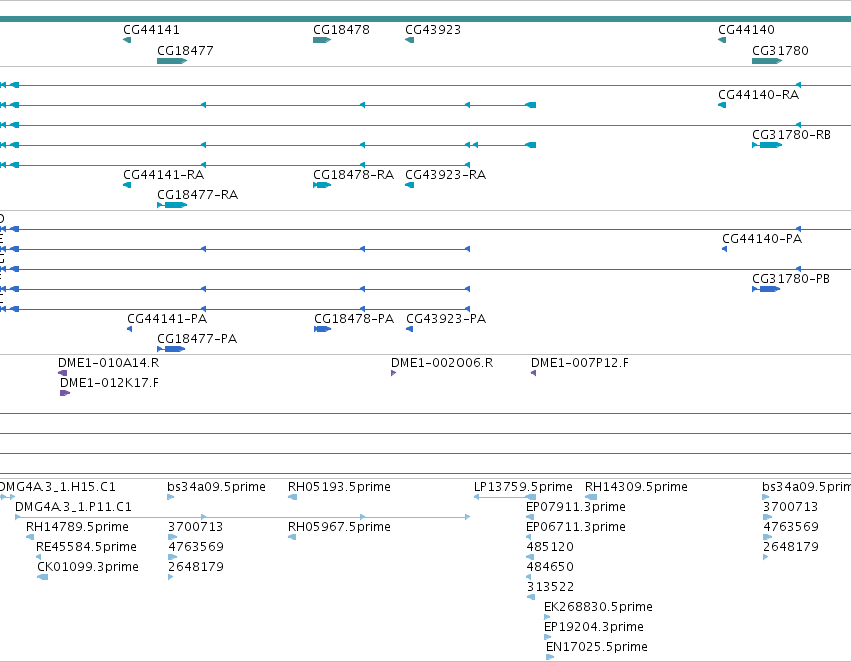Click the DME1-002O06.R feature label
Viewport: 851px width, 662px height.
[x=442, y=363]
